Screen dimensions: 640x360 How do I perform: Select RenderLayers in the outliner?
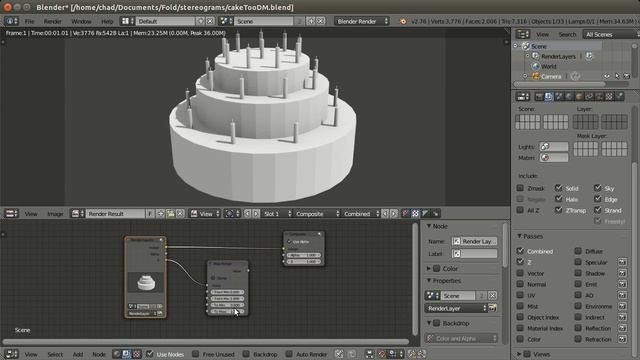pos(558,56)
